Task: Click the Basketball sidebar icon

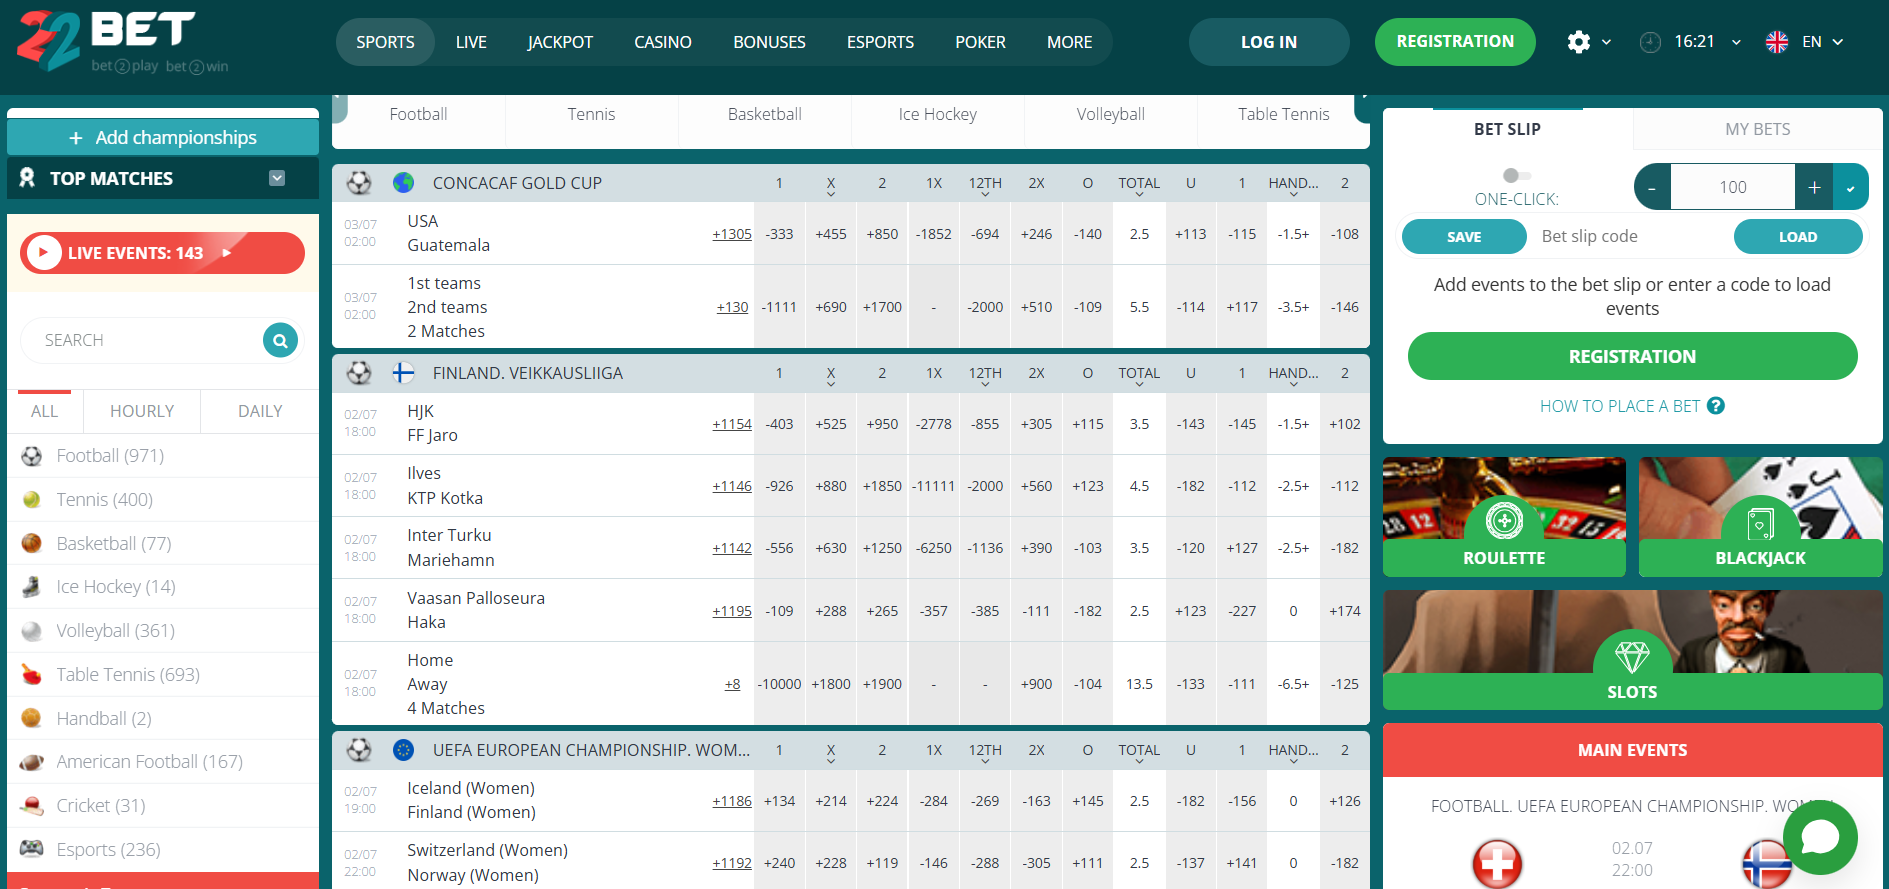Action: tap(32, 543)
